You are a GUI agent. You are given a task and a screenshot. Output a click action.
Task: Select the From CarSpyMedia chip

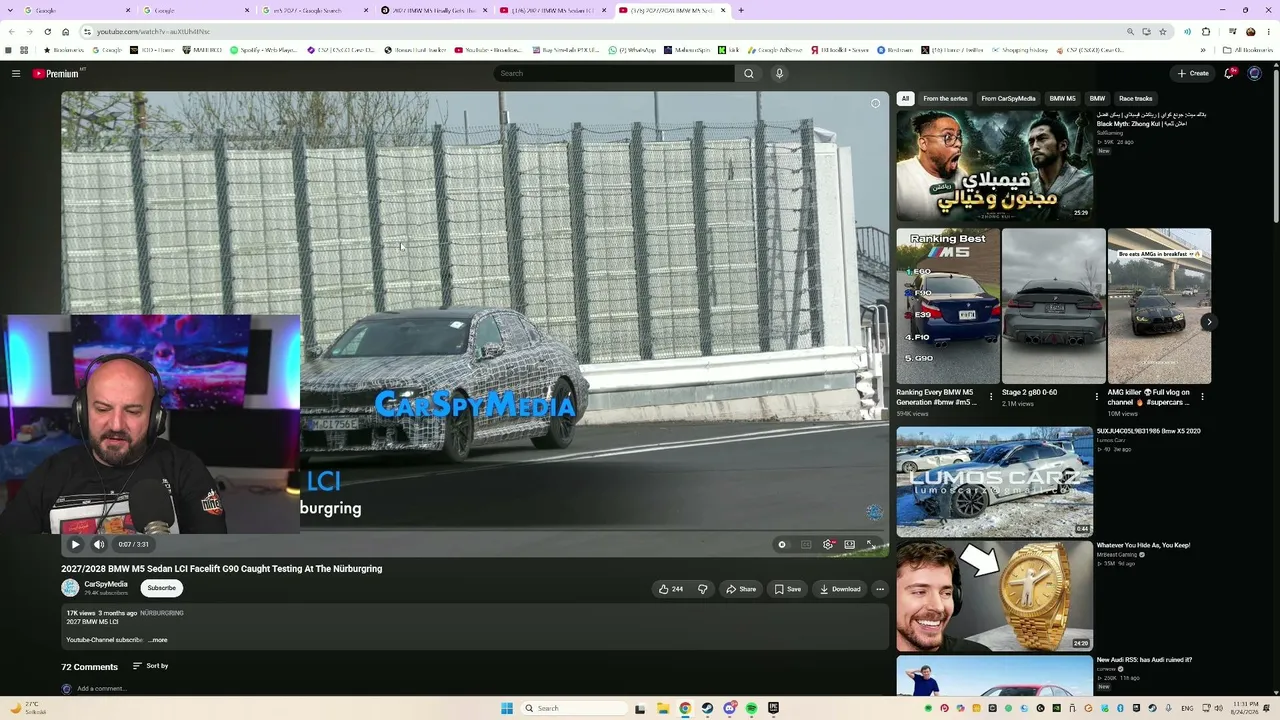click(x=1008, y=99)
